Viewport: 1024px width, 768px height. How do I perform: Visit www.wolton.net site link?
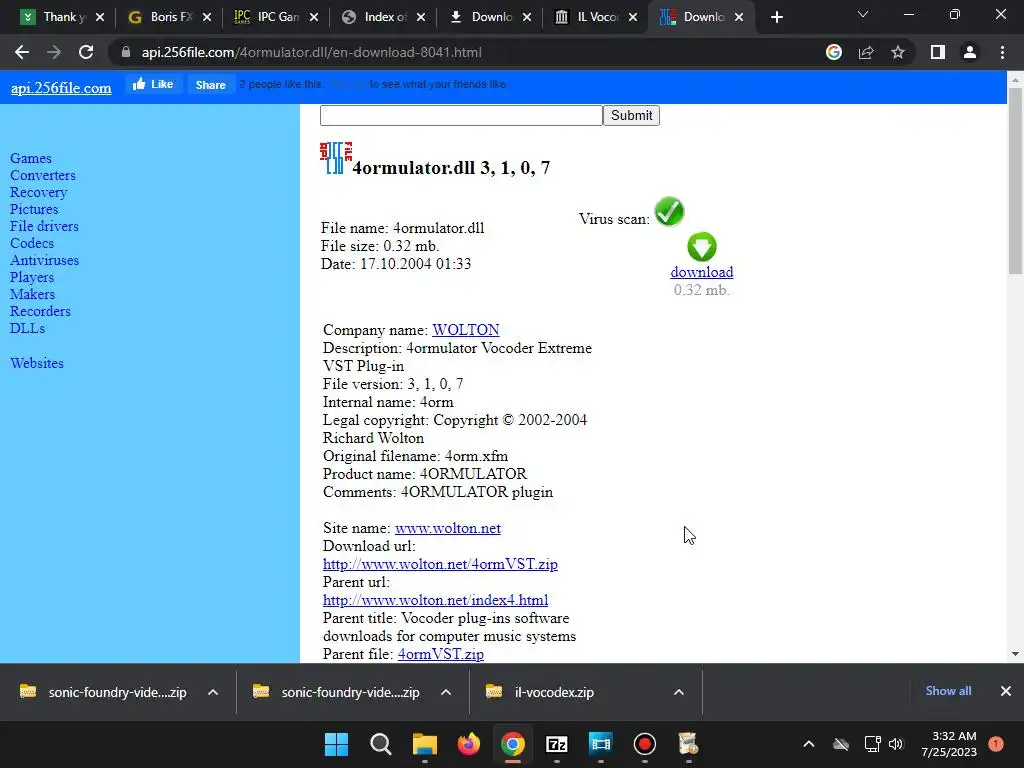447,528
